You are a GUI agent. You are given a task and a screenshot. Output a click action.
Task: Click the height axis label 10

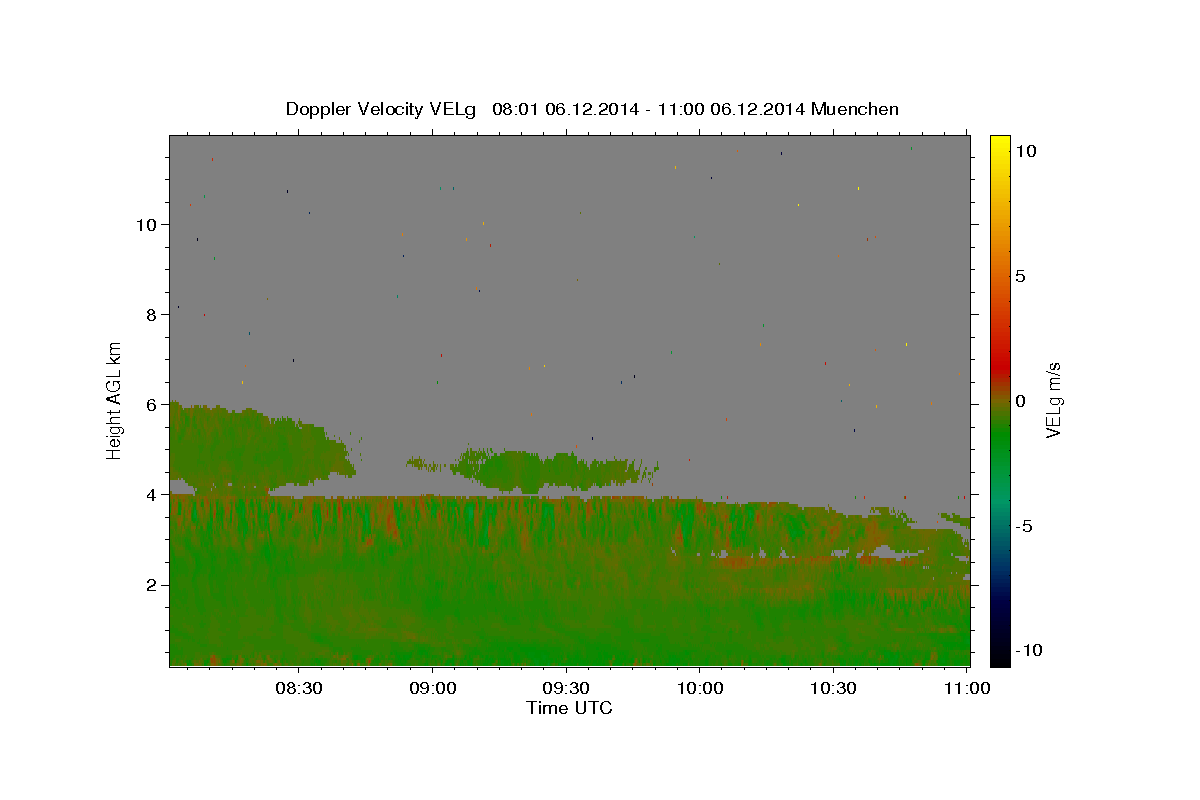[x=146, y=225]
